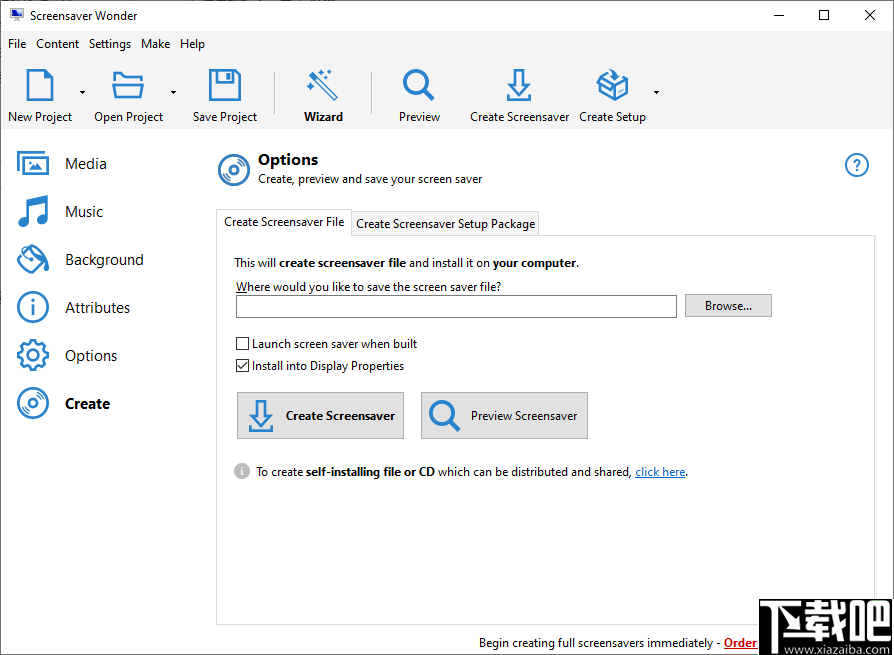Uncheck Install into Display Properties

point(243,366)
